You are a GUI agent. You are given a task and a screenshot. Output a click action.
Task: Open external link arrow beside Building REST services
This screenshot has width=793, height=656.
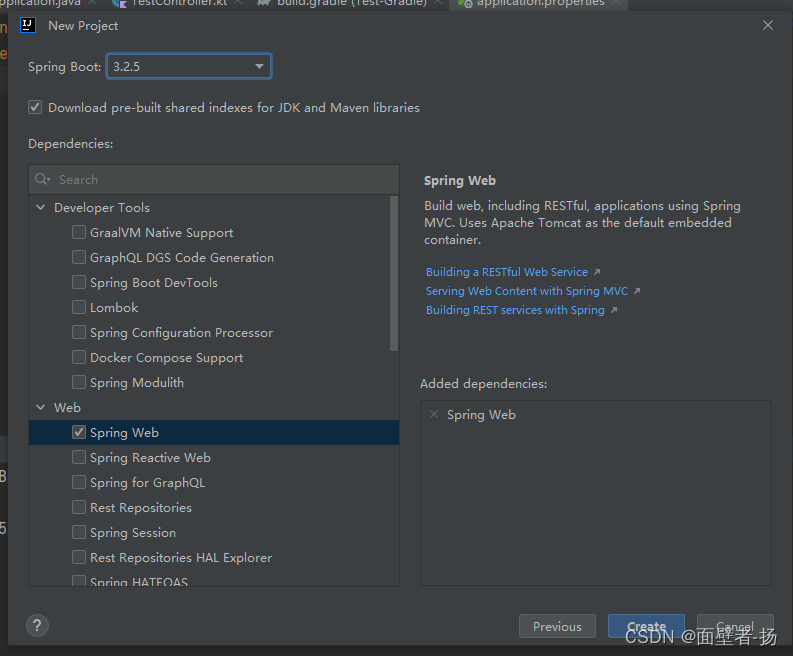(614, 310)
